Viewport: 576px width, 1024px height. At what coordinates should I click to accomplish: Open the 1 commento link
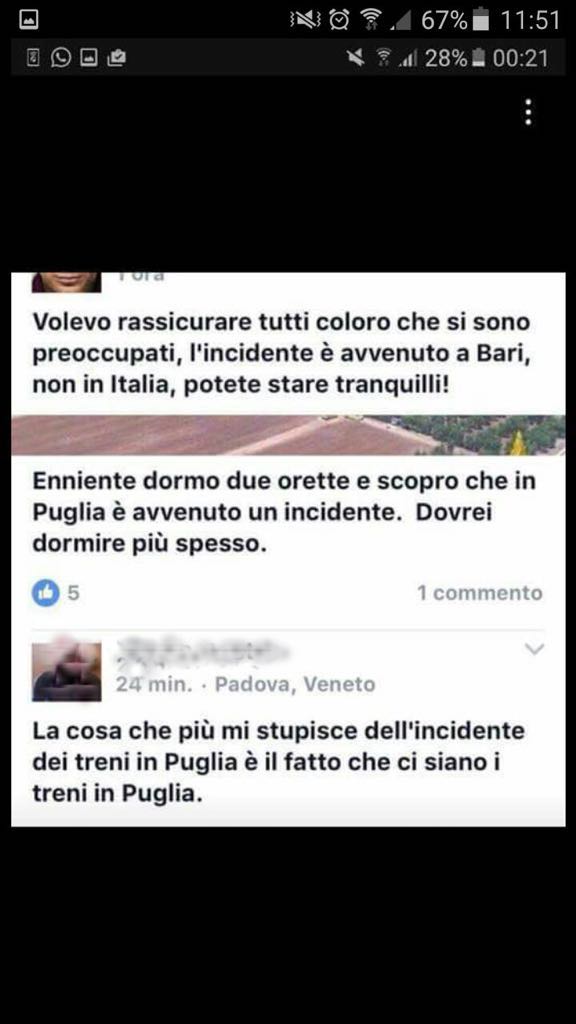click(x=480, y=593)
